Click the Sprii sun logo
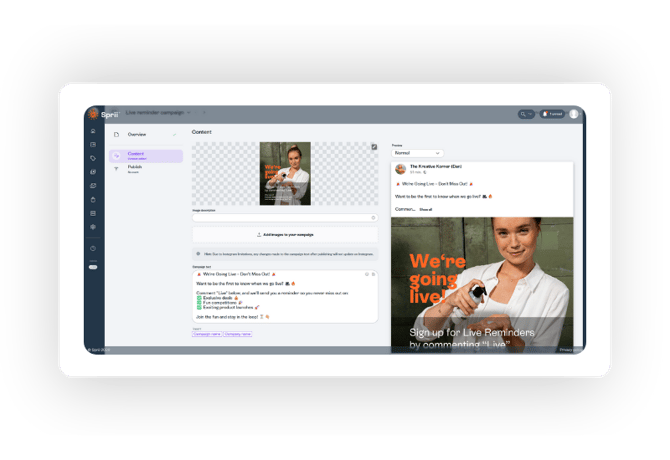 pos(93,114)
